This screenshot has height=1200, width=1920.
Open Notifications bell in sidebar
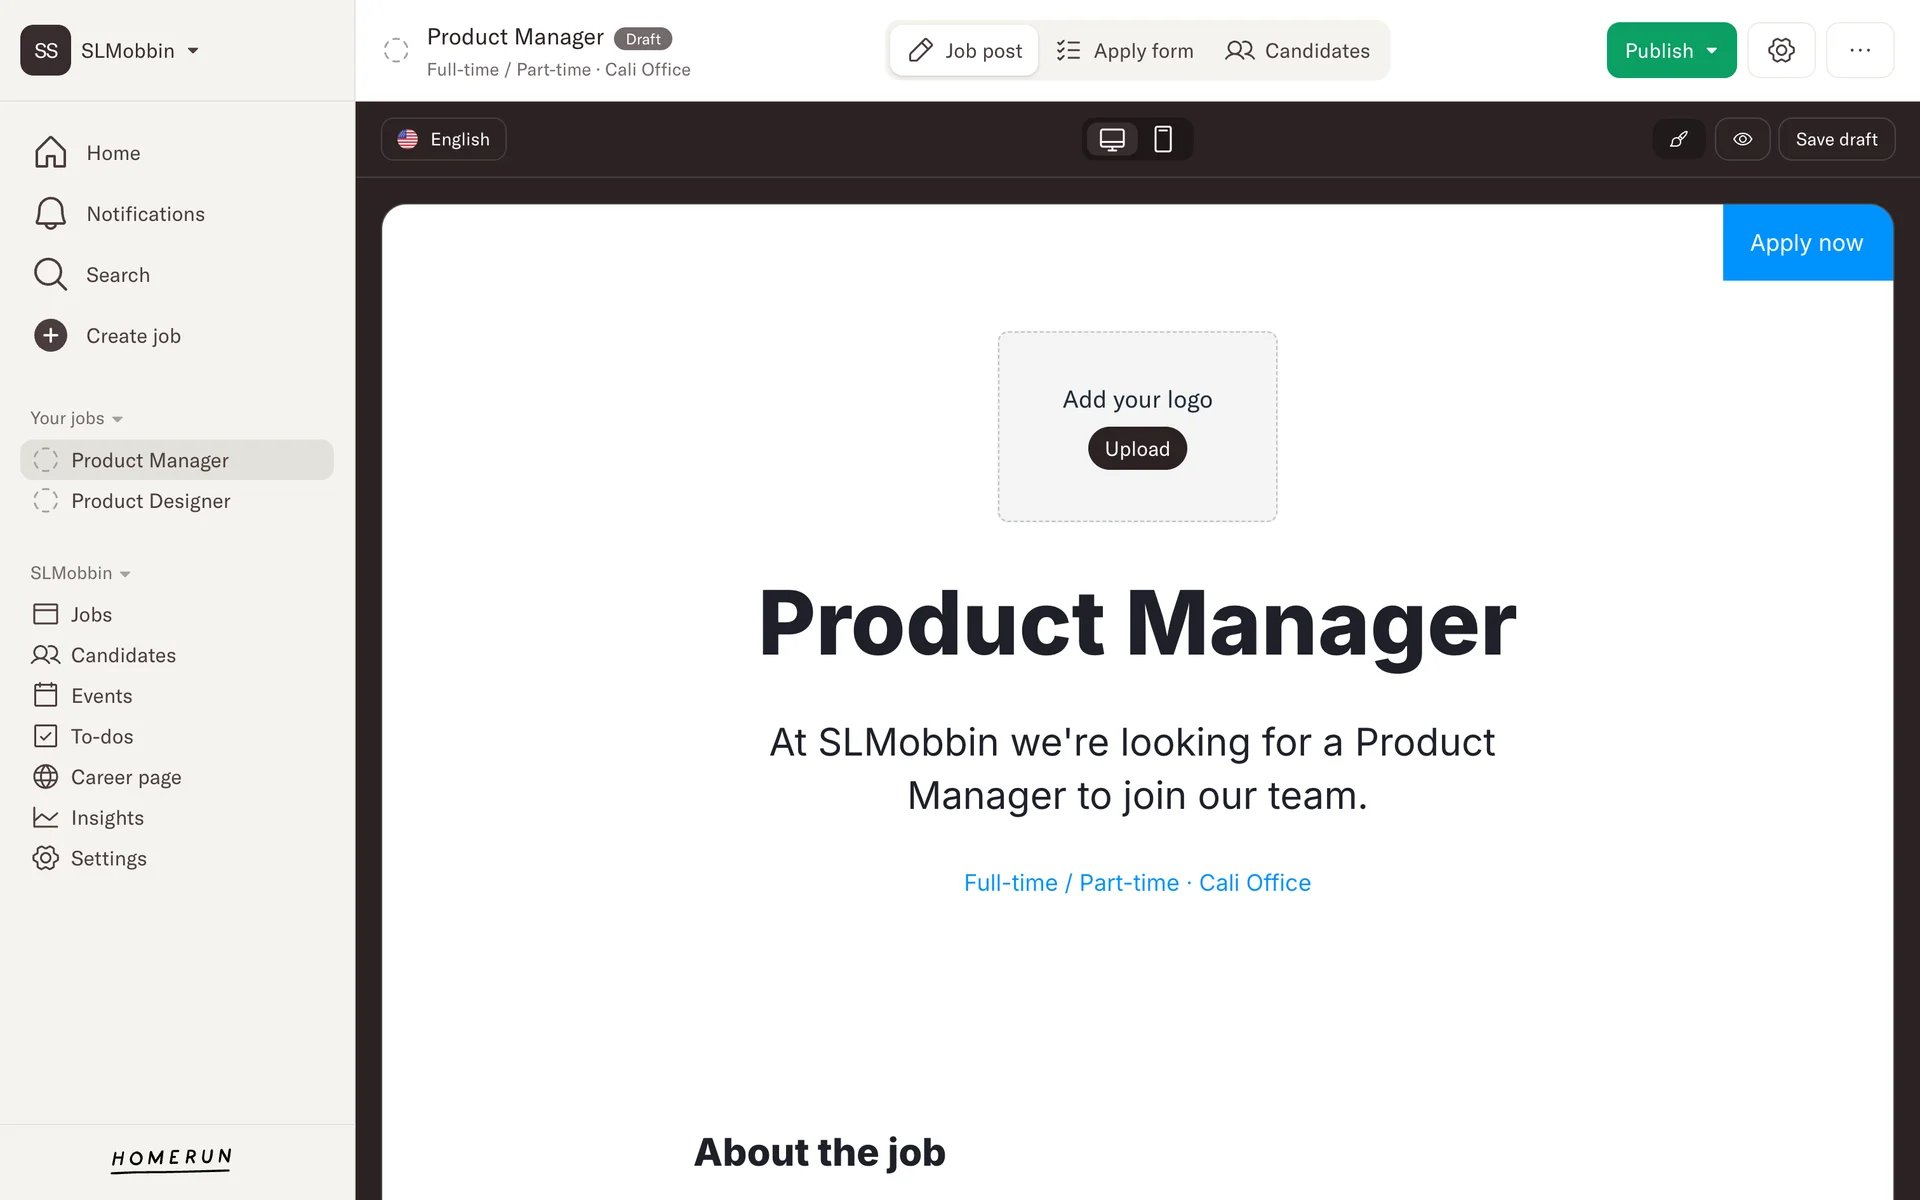click(x=51, y=214)
